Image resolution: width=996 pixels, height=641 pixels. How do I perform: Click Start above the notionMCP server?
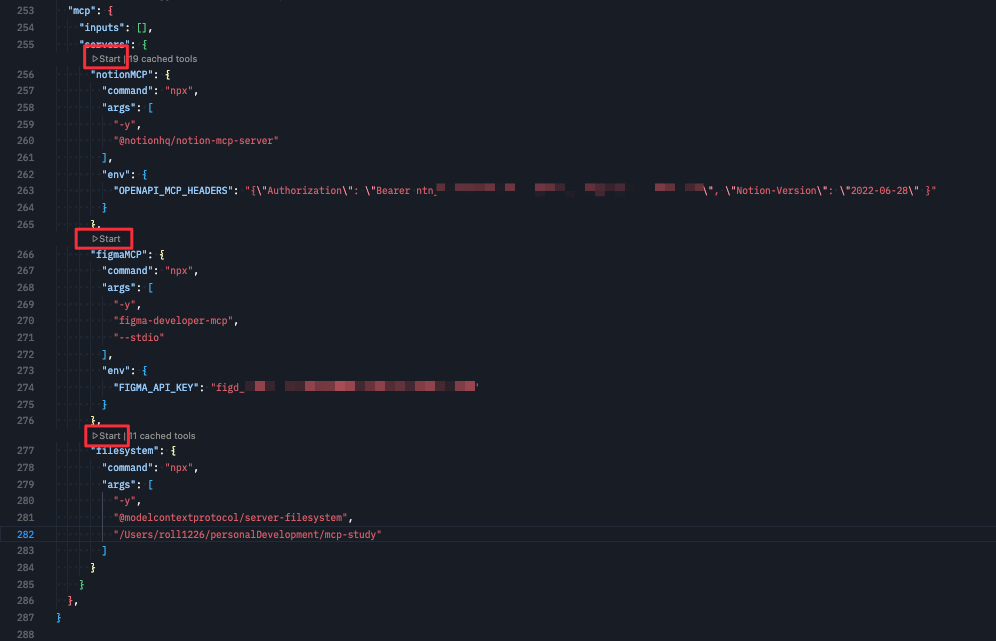click(106, 58)
